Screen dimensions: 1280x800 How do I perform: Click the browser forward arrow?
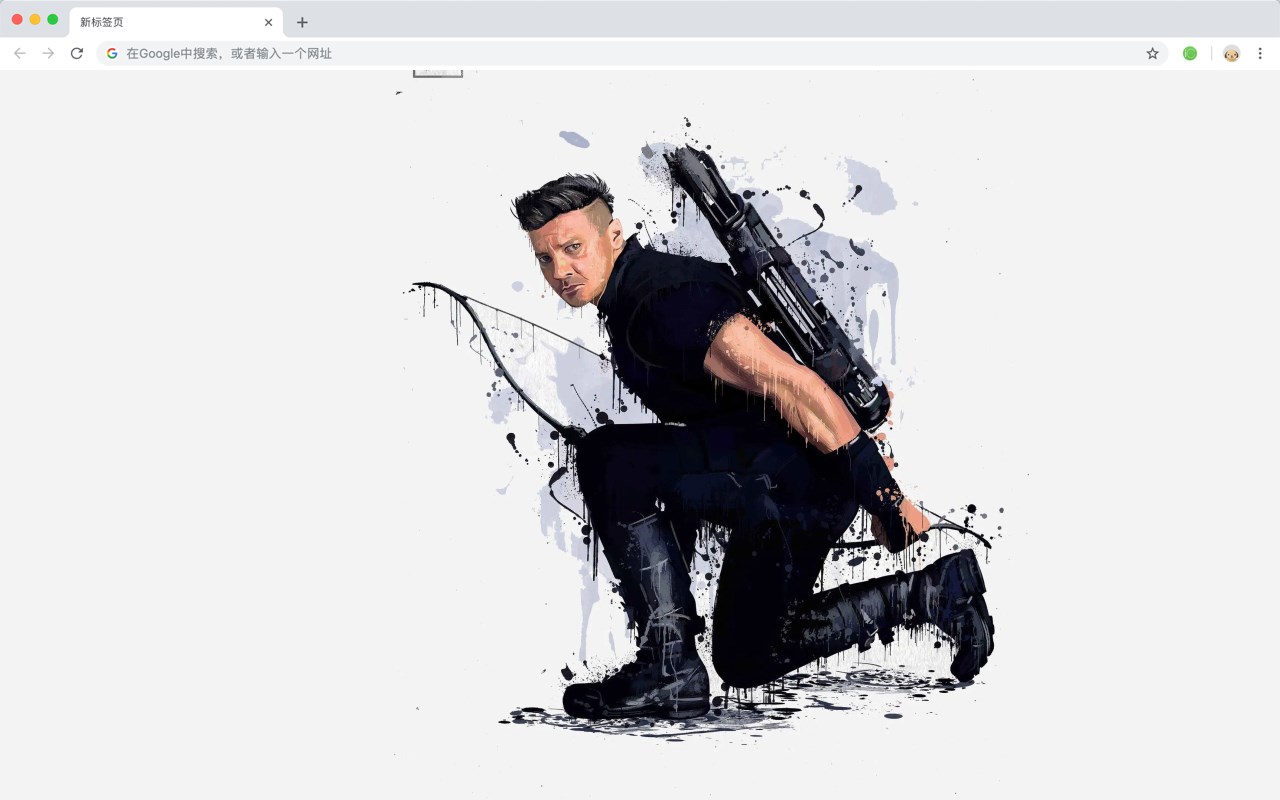tap(48, 53)
